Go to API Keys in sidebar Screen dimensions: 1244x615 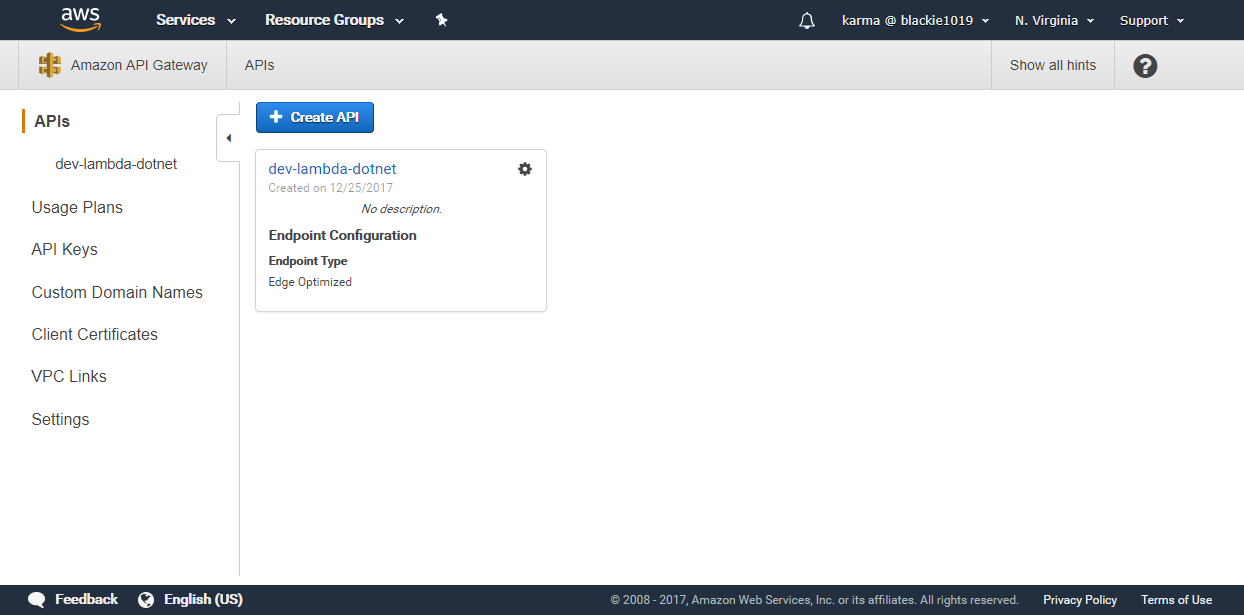click(65, 250)
